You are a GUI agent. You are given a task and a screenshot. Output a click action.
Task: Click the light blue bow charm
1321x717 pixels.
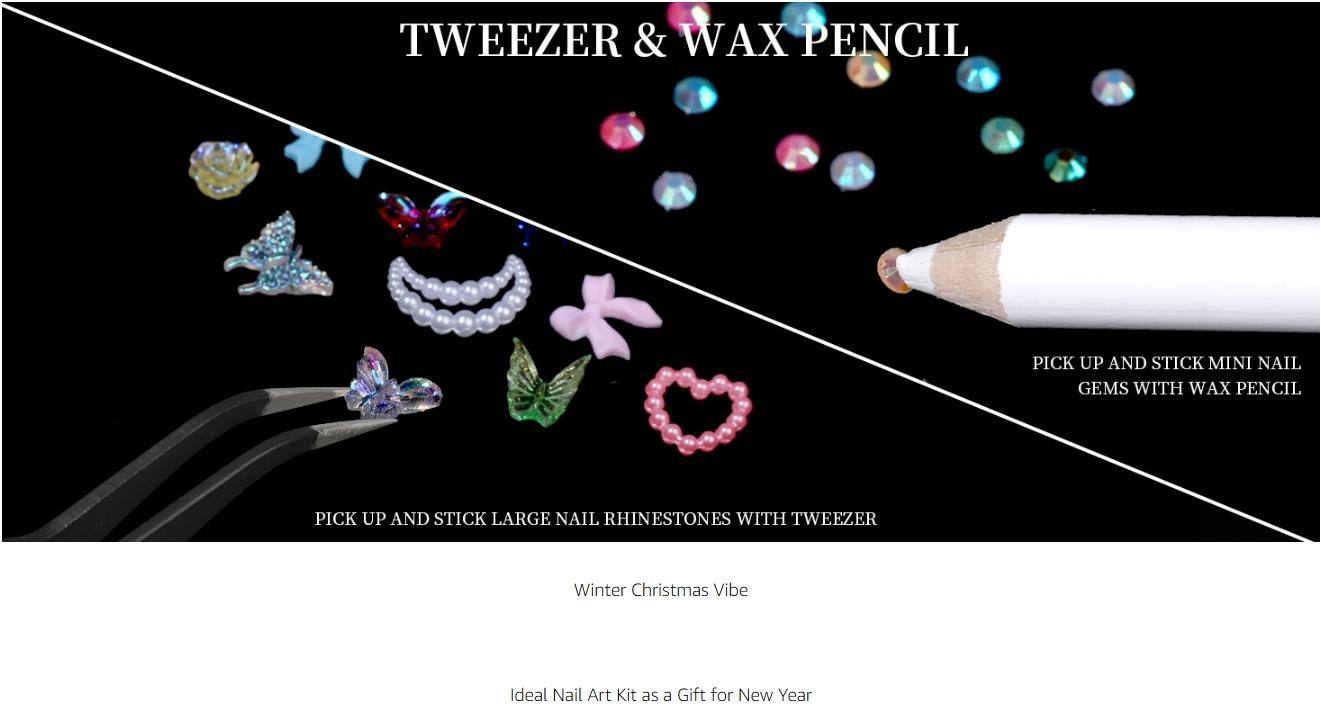pyautogui.click(x=327, y=152)
